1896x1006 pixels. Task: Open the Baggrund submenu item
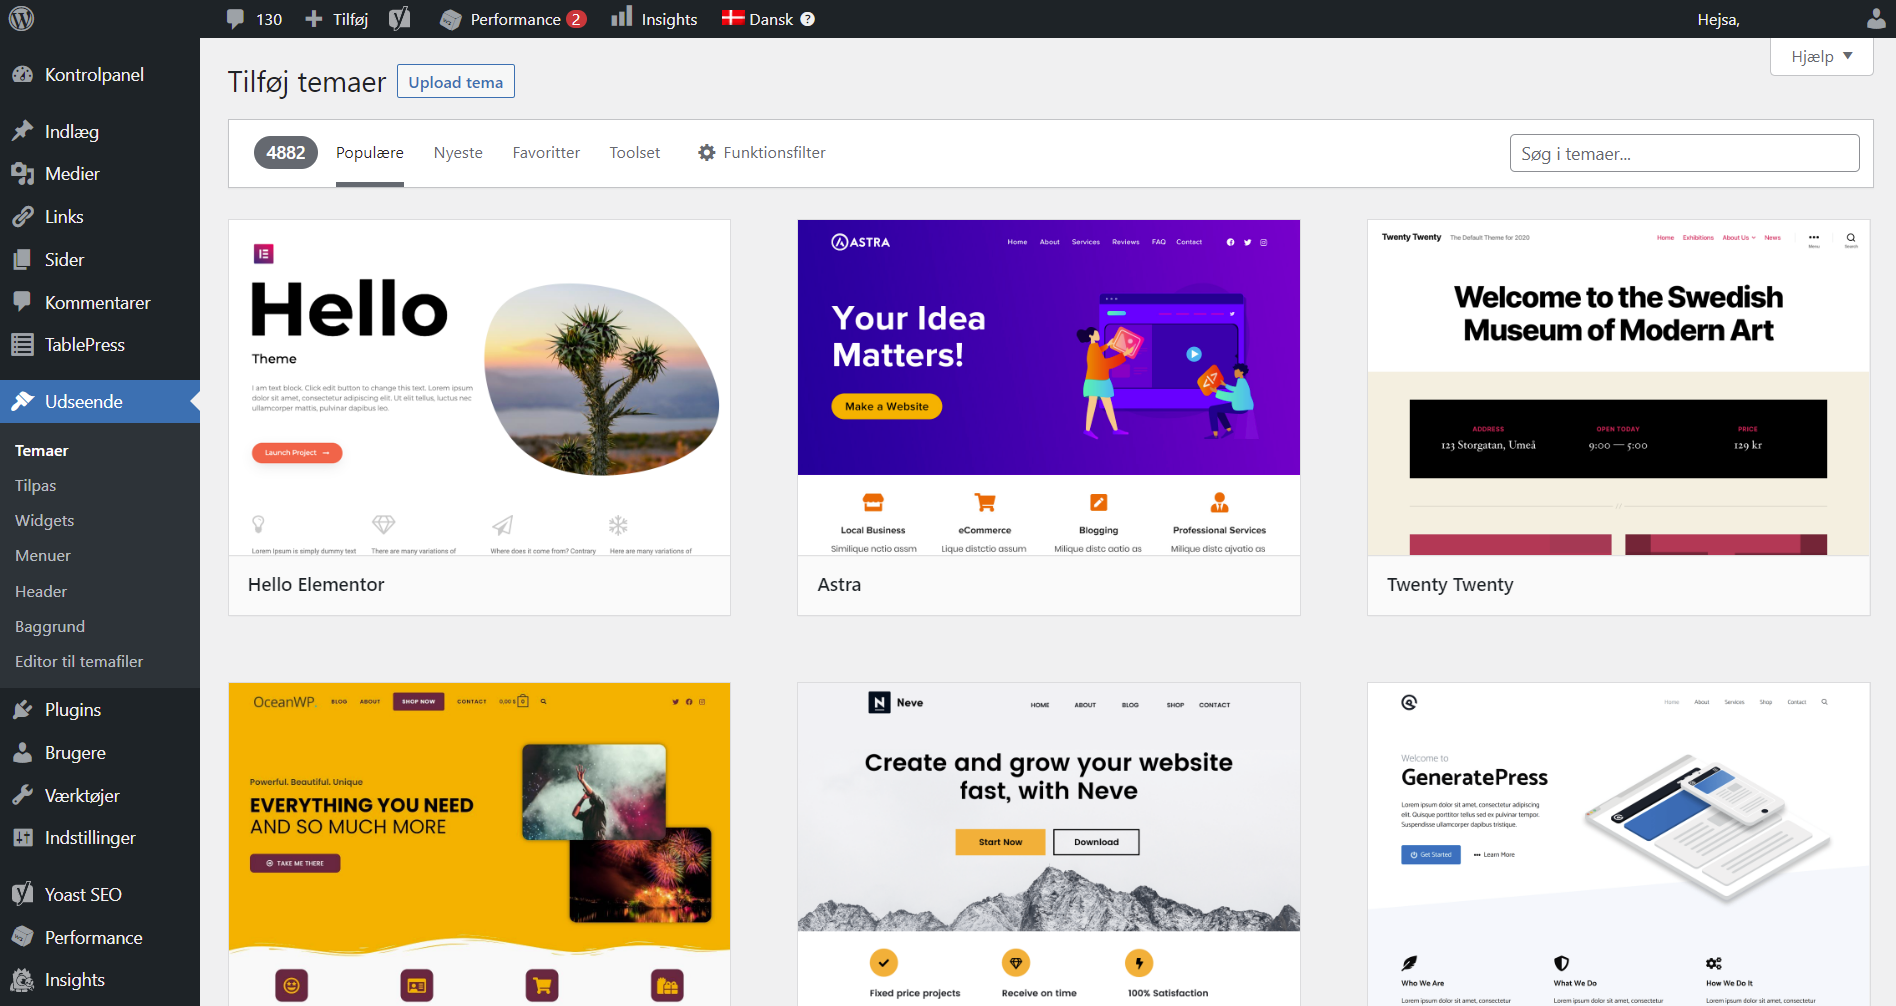(x=50, y=627)
